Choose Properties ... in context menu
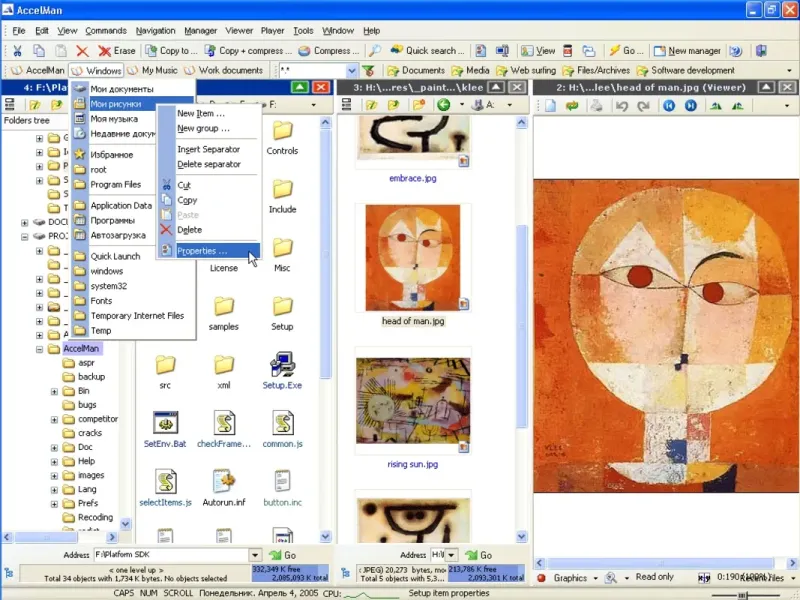 coord(209,251)
